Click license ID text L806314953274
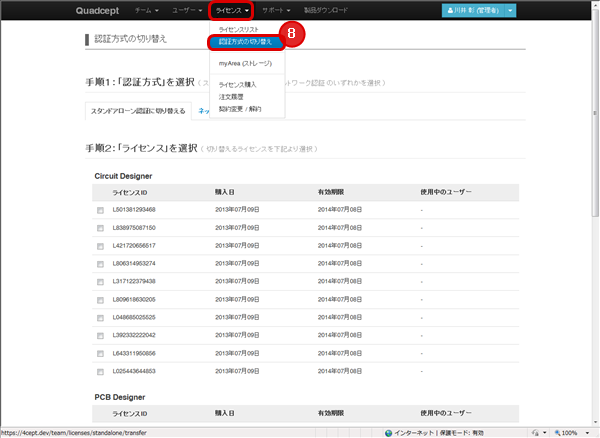This screenshot has width=600, height=438. click(134, 264)
